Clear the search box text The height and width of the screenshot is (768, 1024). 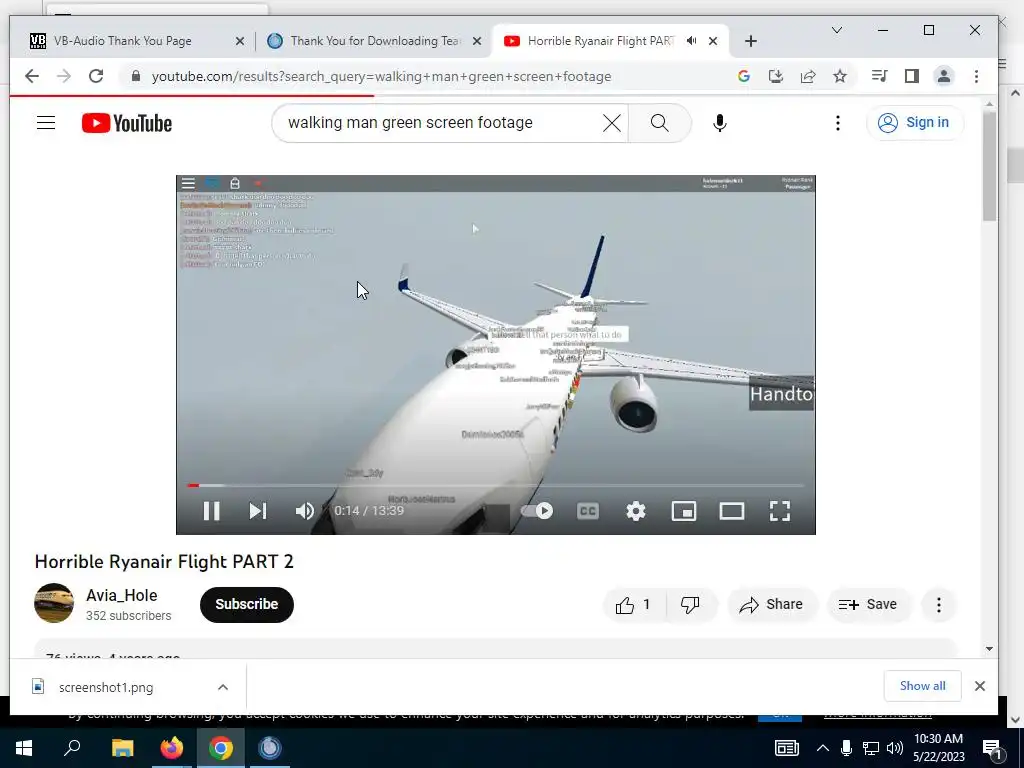pos(611,123)
